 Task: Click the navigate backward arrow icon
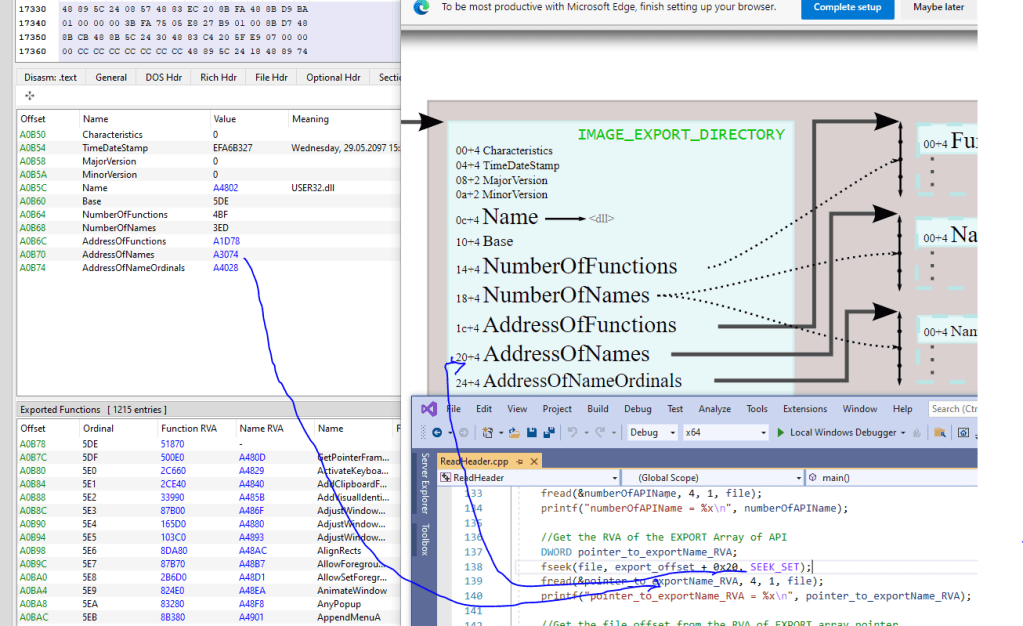pyautogui.click(x=437, y=433)
